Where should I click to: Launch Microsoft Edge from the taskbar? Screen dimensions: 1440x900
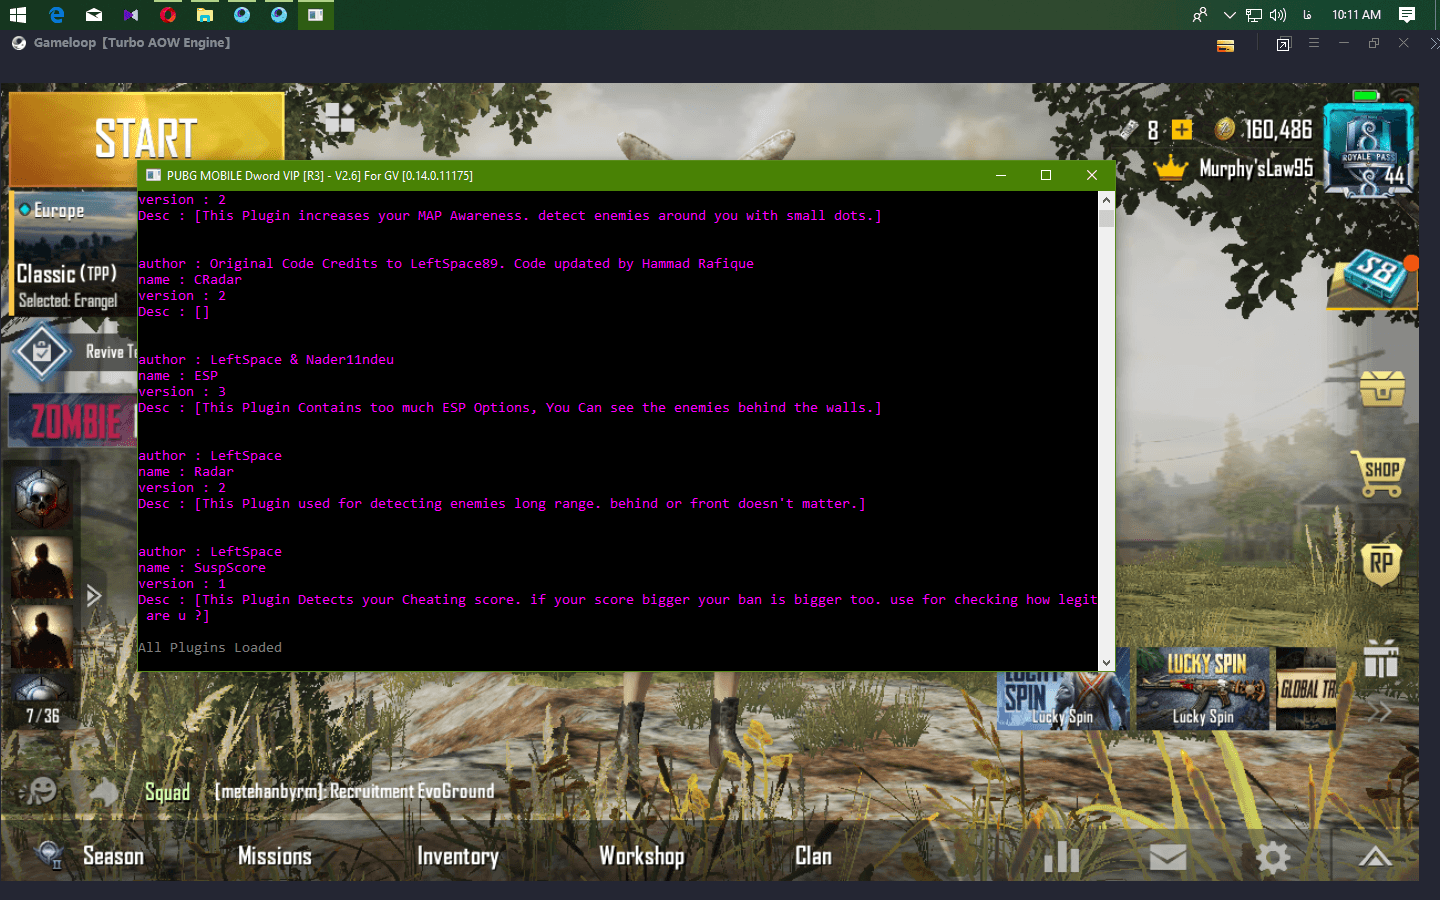(x=56, y=15)
